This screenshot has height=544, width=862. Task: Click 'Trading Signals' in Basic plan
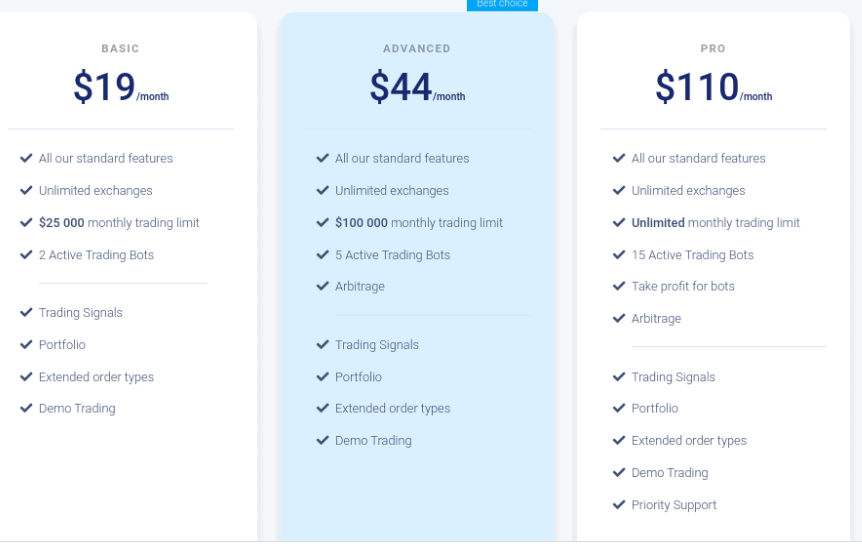[x=81, y=313]
